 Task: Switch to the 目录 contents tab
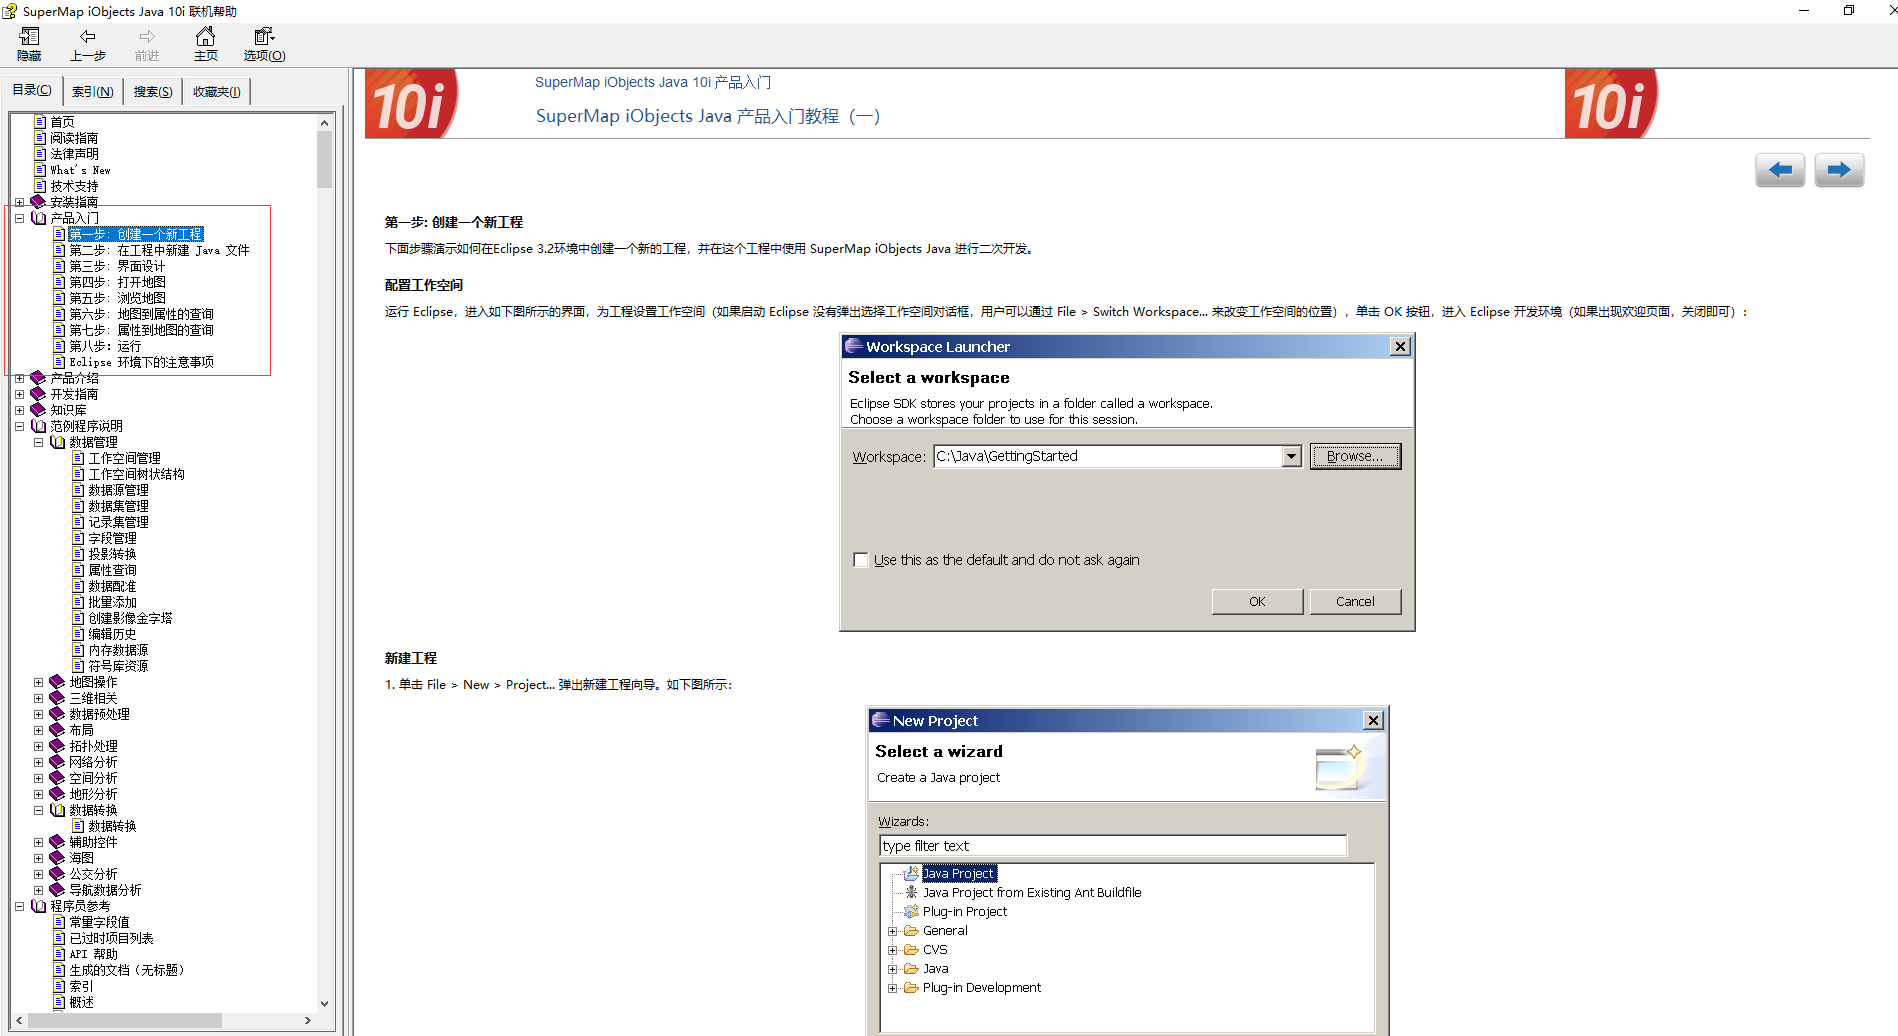click(32, 90)
